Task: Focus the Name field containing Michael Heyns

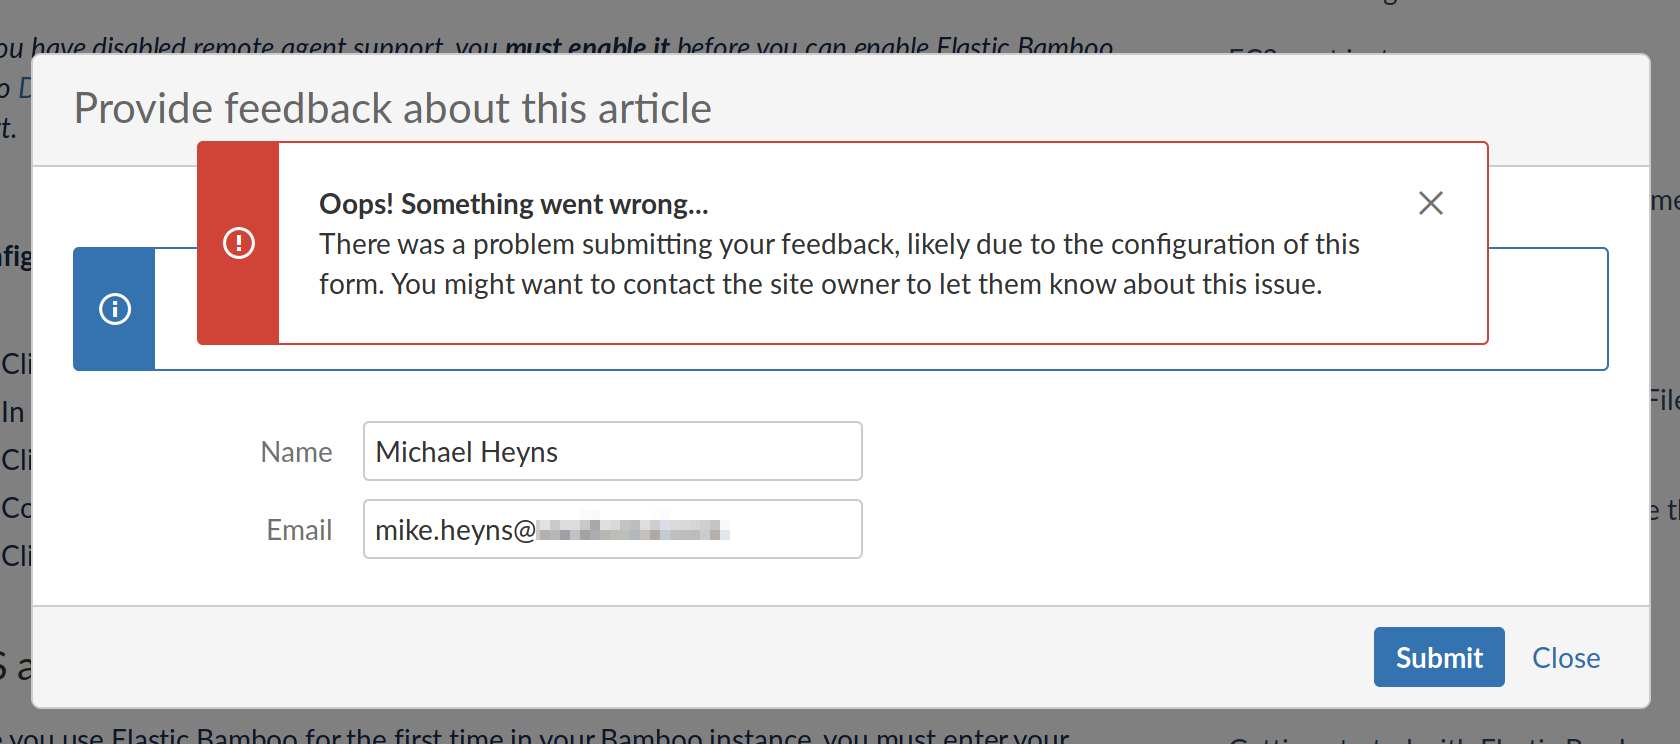Action: [613, 451]
